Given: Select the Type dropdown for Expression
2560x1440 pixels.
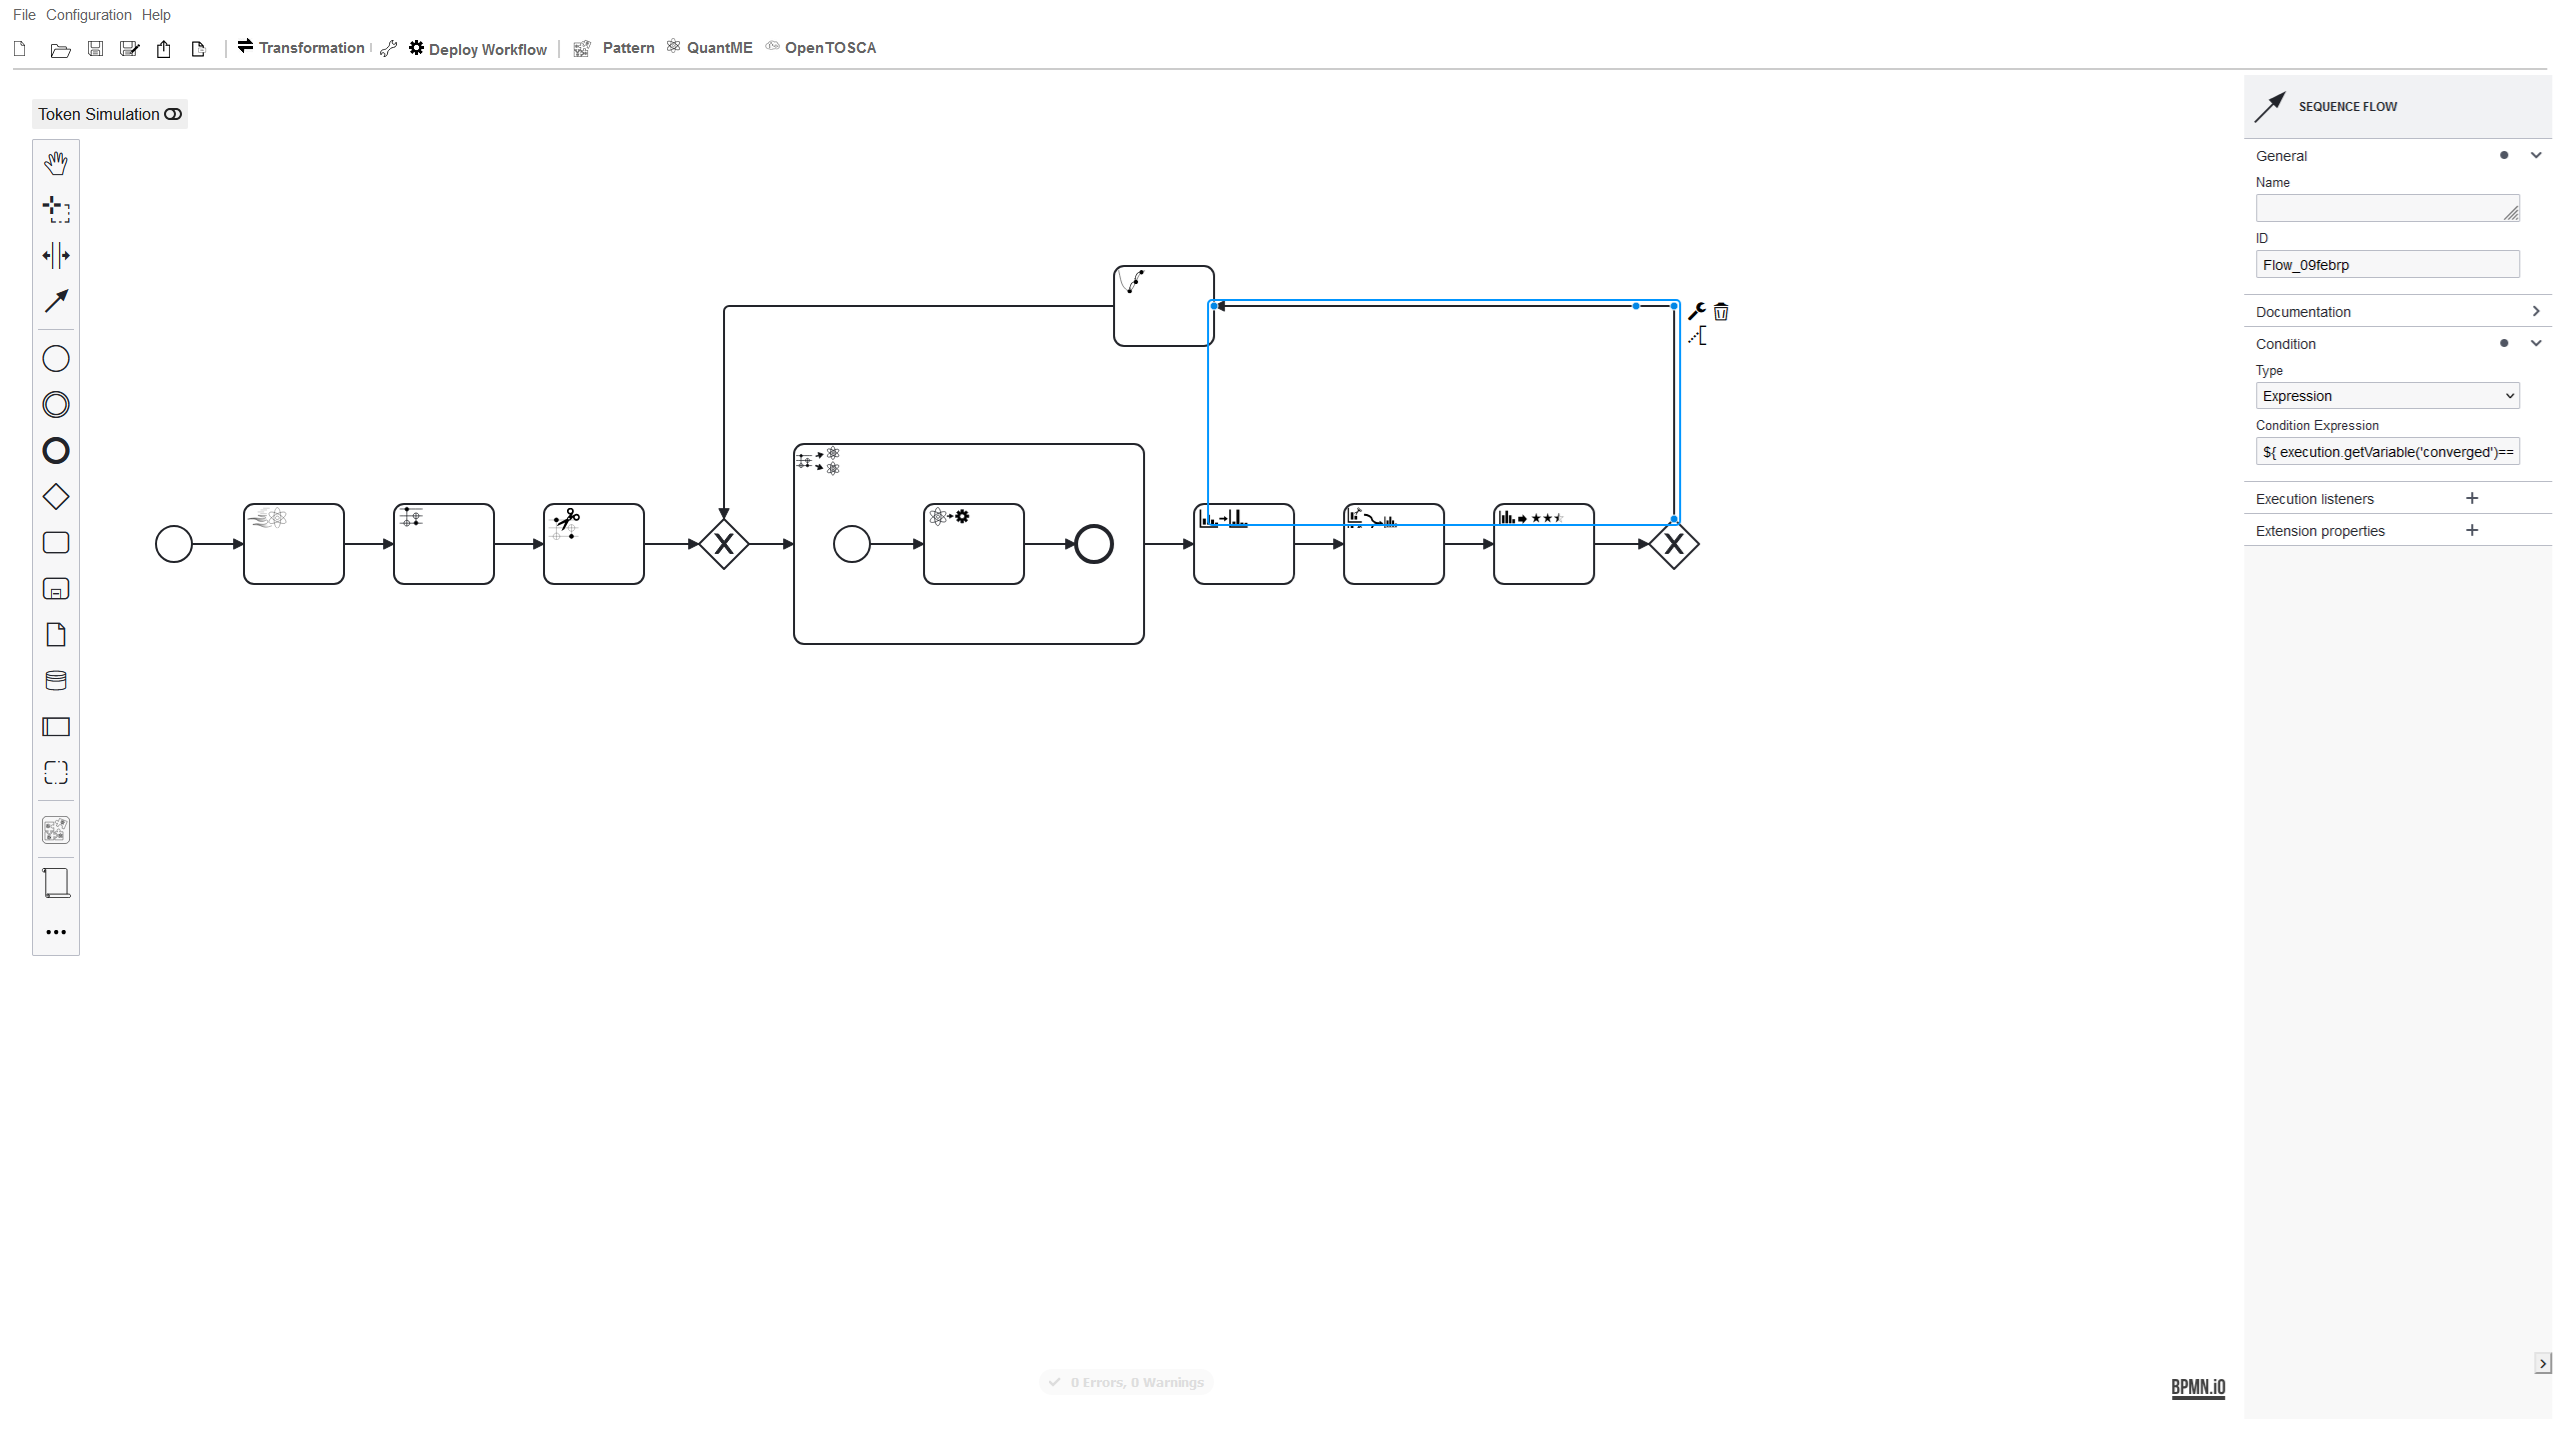Looking at the screenshot, I should tap(2386, 396).
